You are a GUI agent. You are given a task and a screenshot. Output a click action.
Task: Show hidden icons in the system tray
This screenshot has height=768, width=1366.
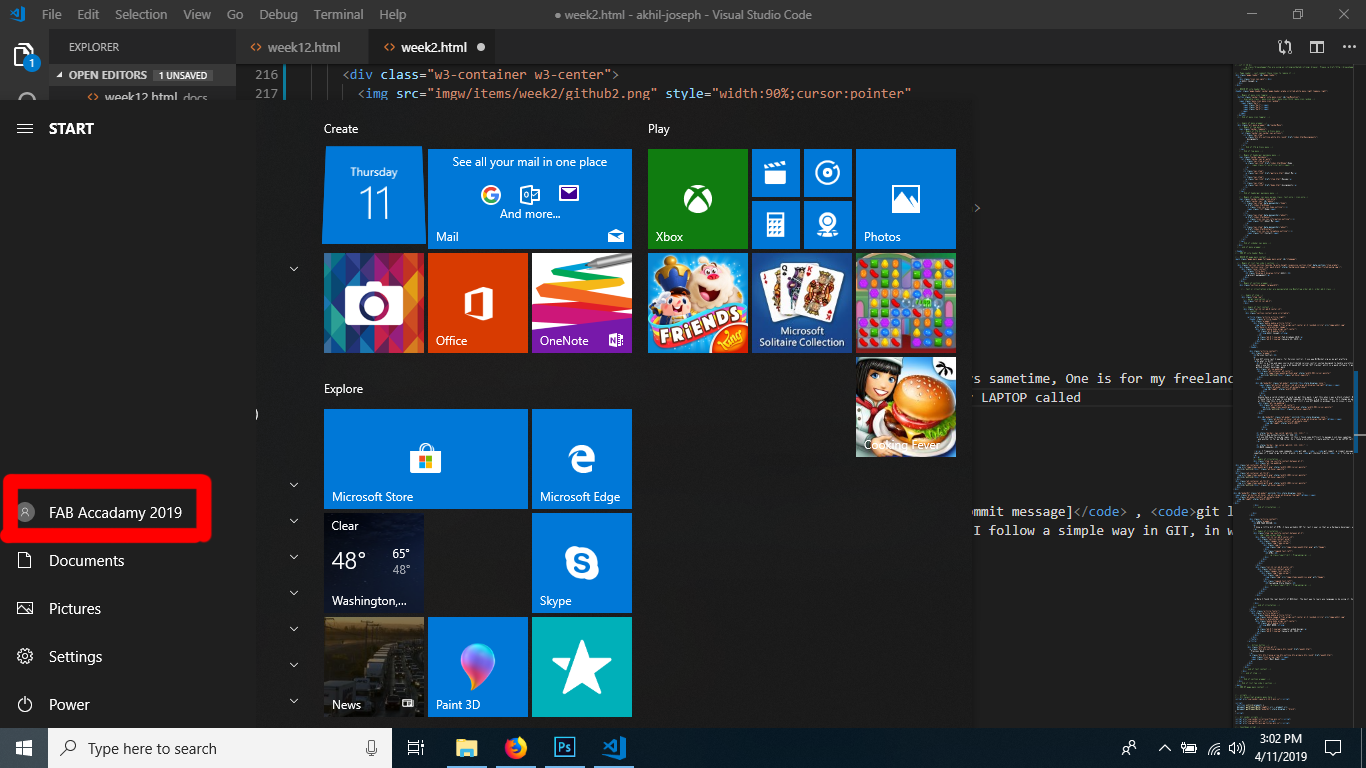pos(1165,748)
